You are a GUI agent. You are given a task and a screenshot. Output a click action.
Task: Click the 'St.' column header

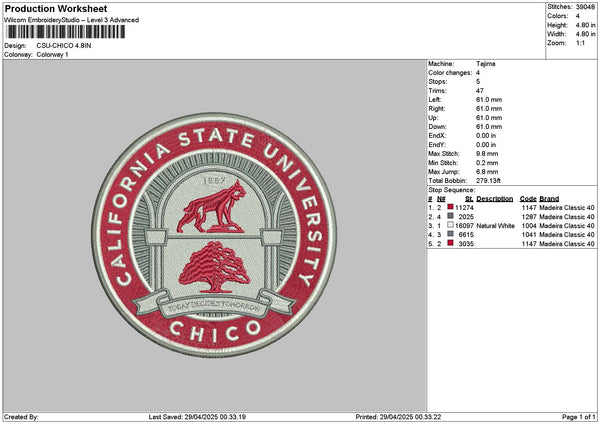tap(470, 199)
